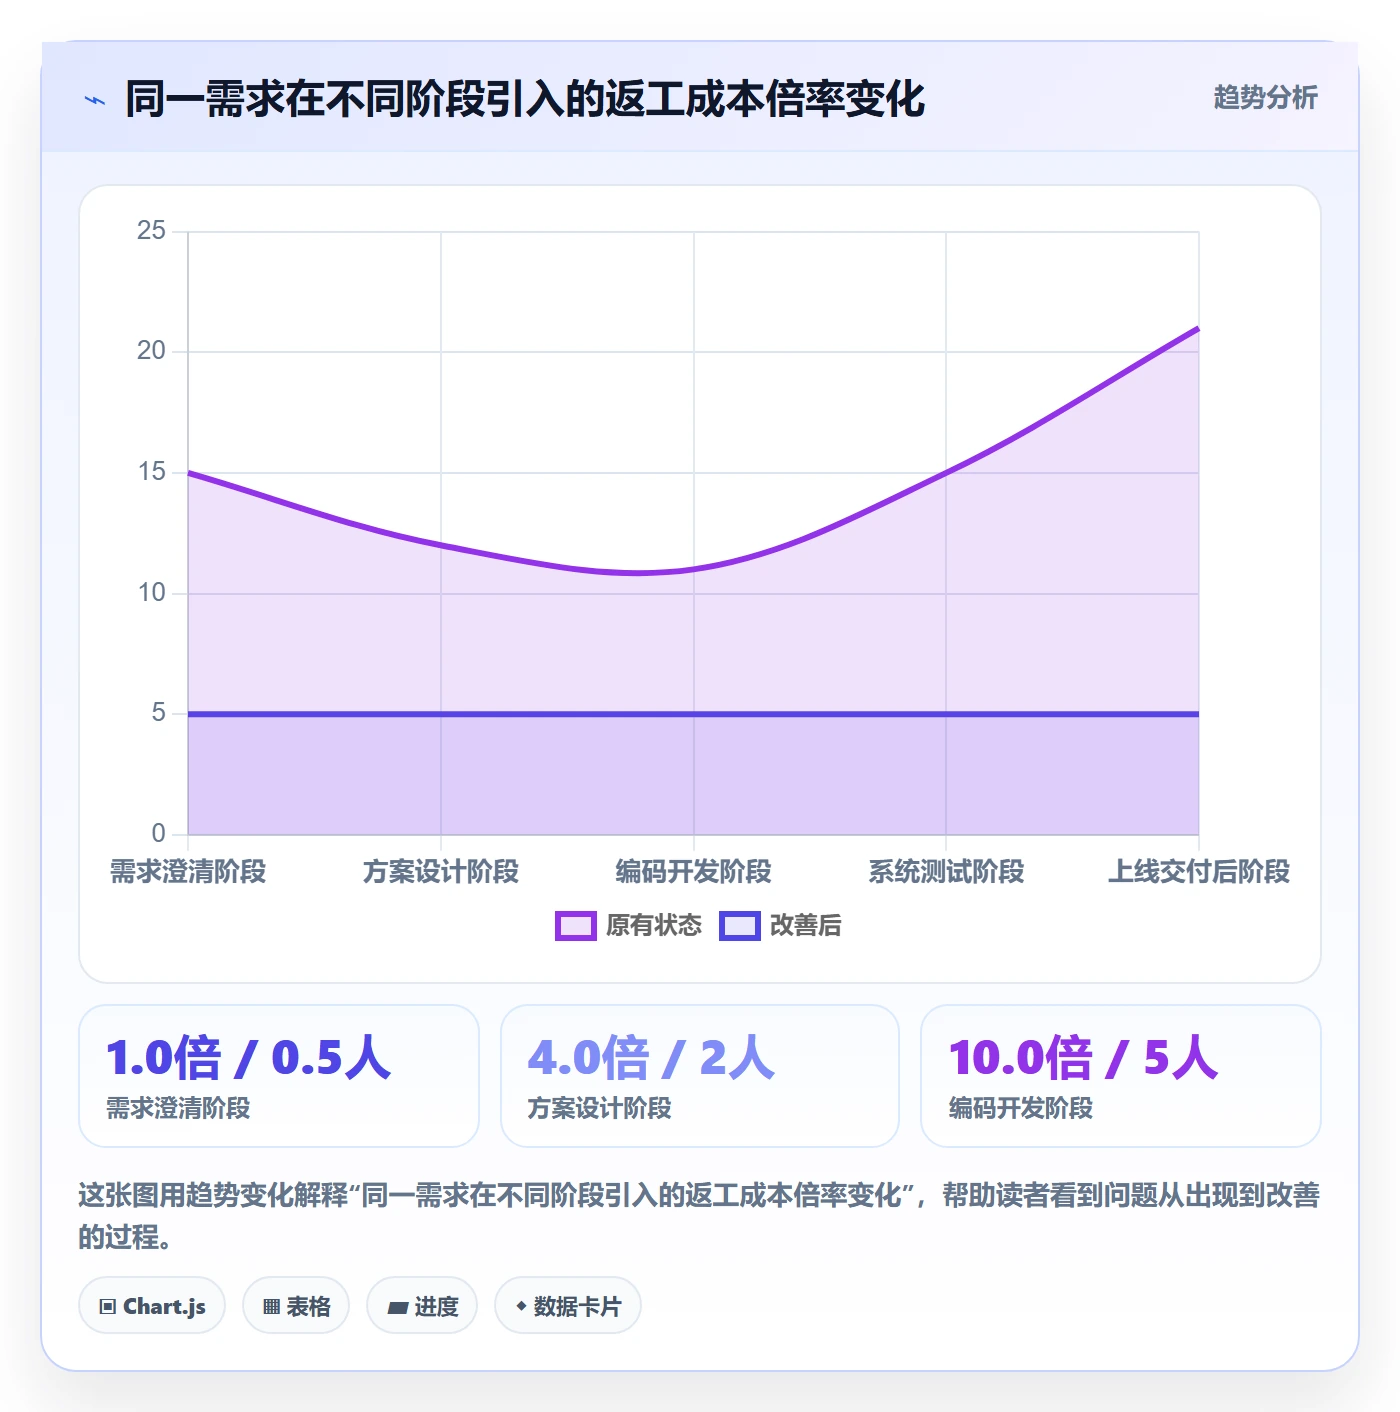Screen dimensions: 1400x1412
Task: Click the y-axis value 20
Action: (x=151, y=351)
